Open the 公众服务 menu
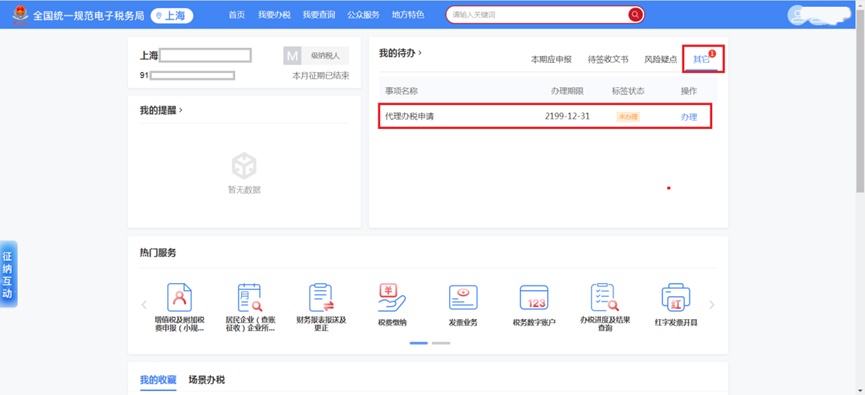 (364, 15)
